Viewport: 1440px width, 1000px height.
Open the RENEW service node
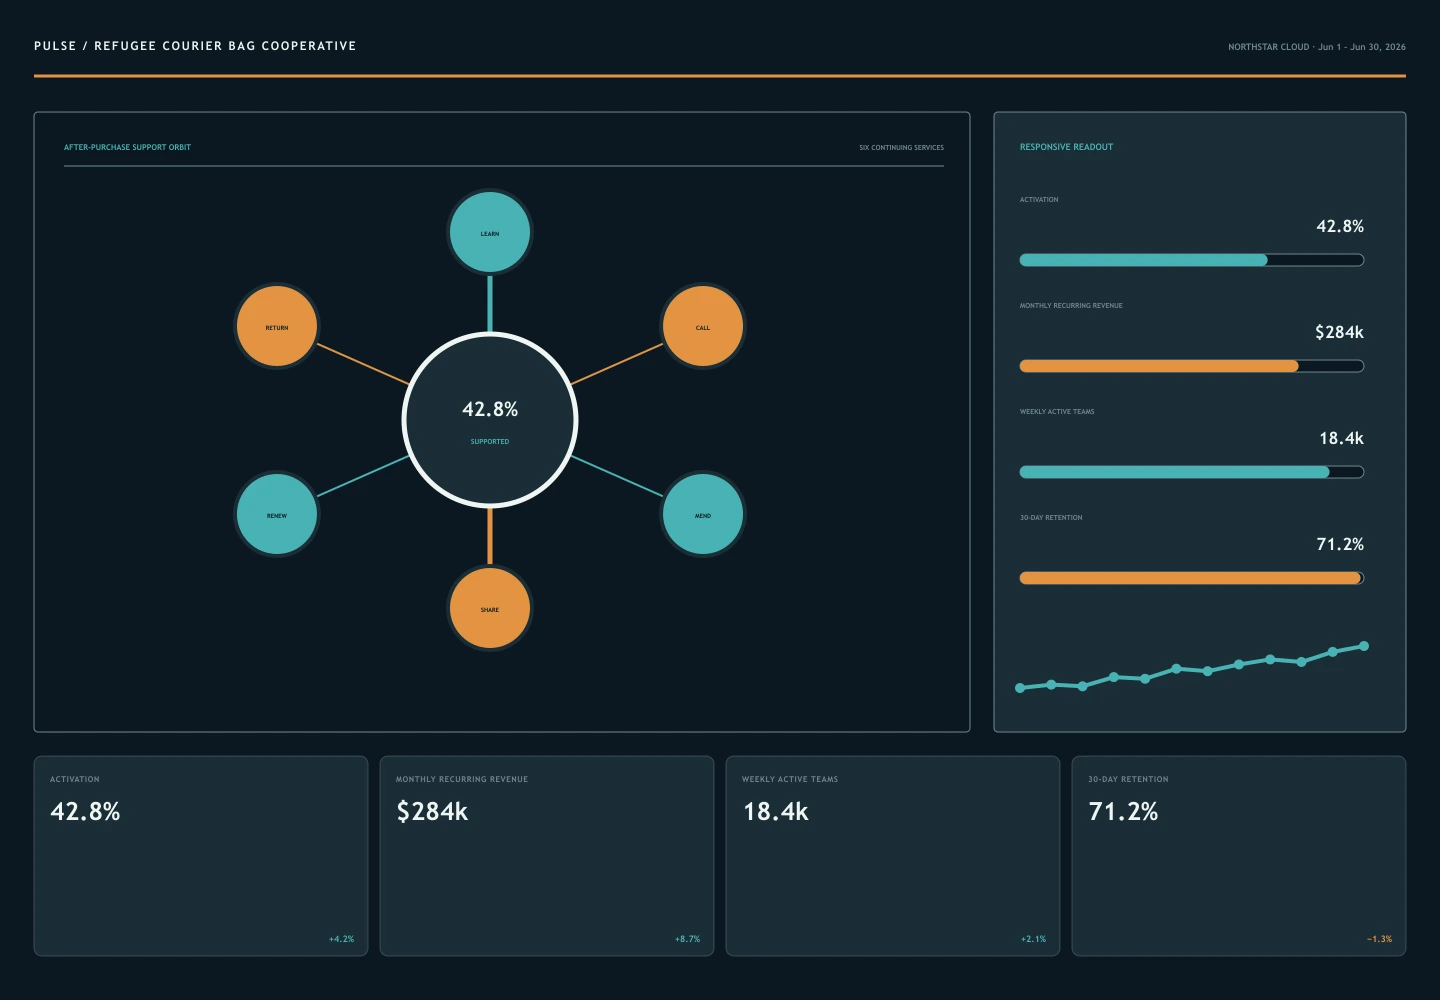pyautogui.click(x=277, y=515)
